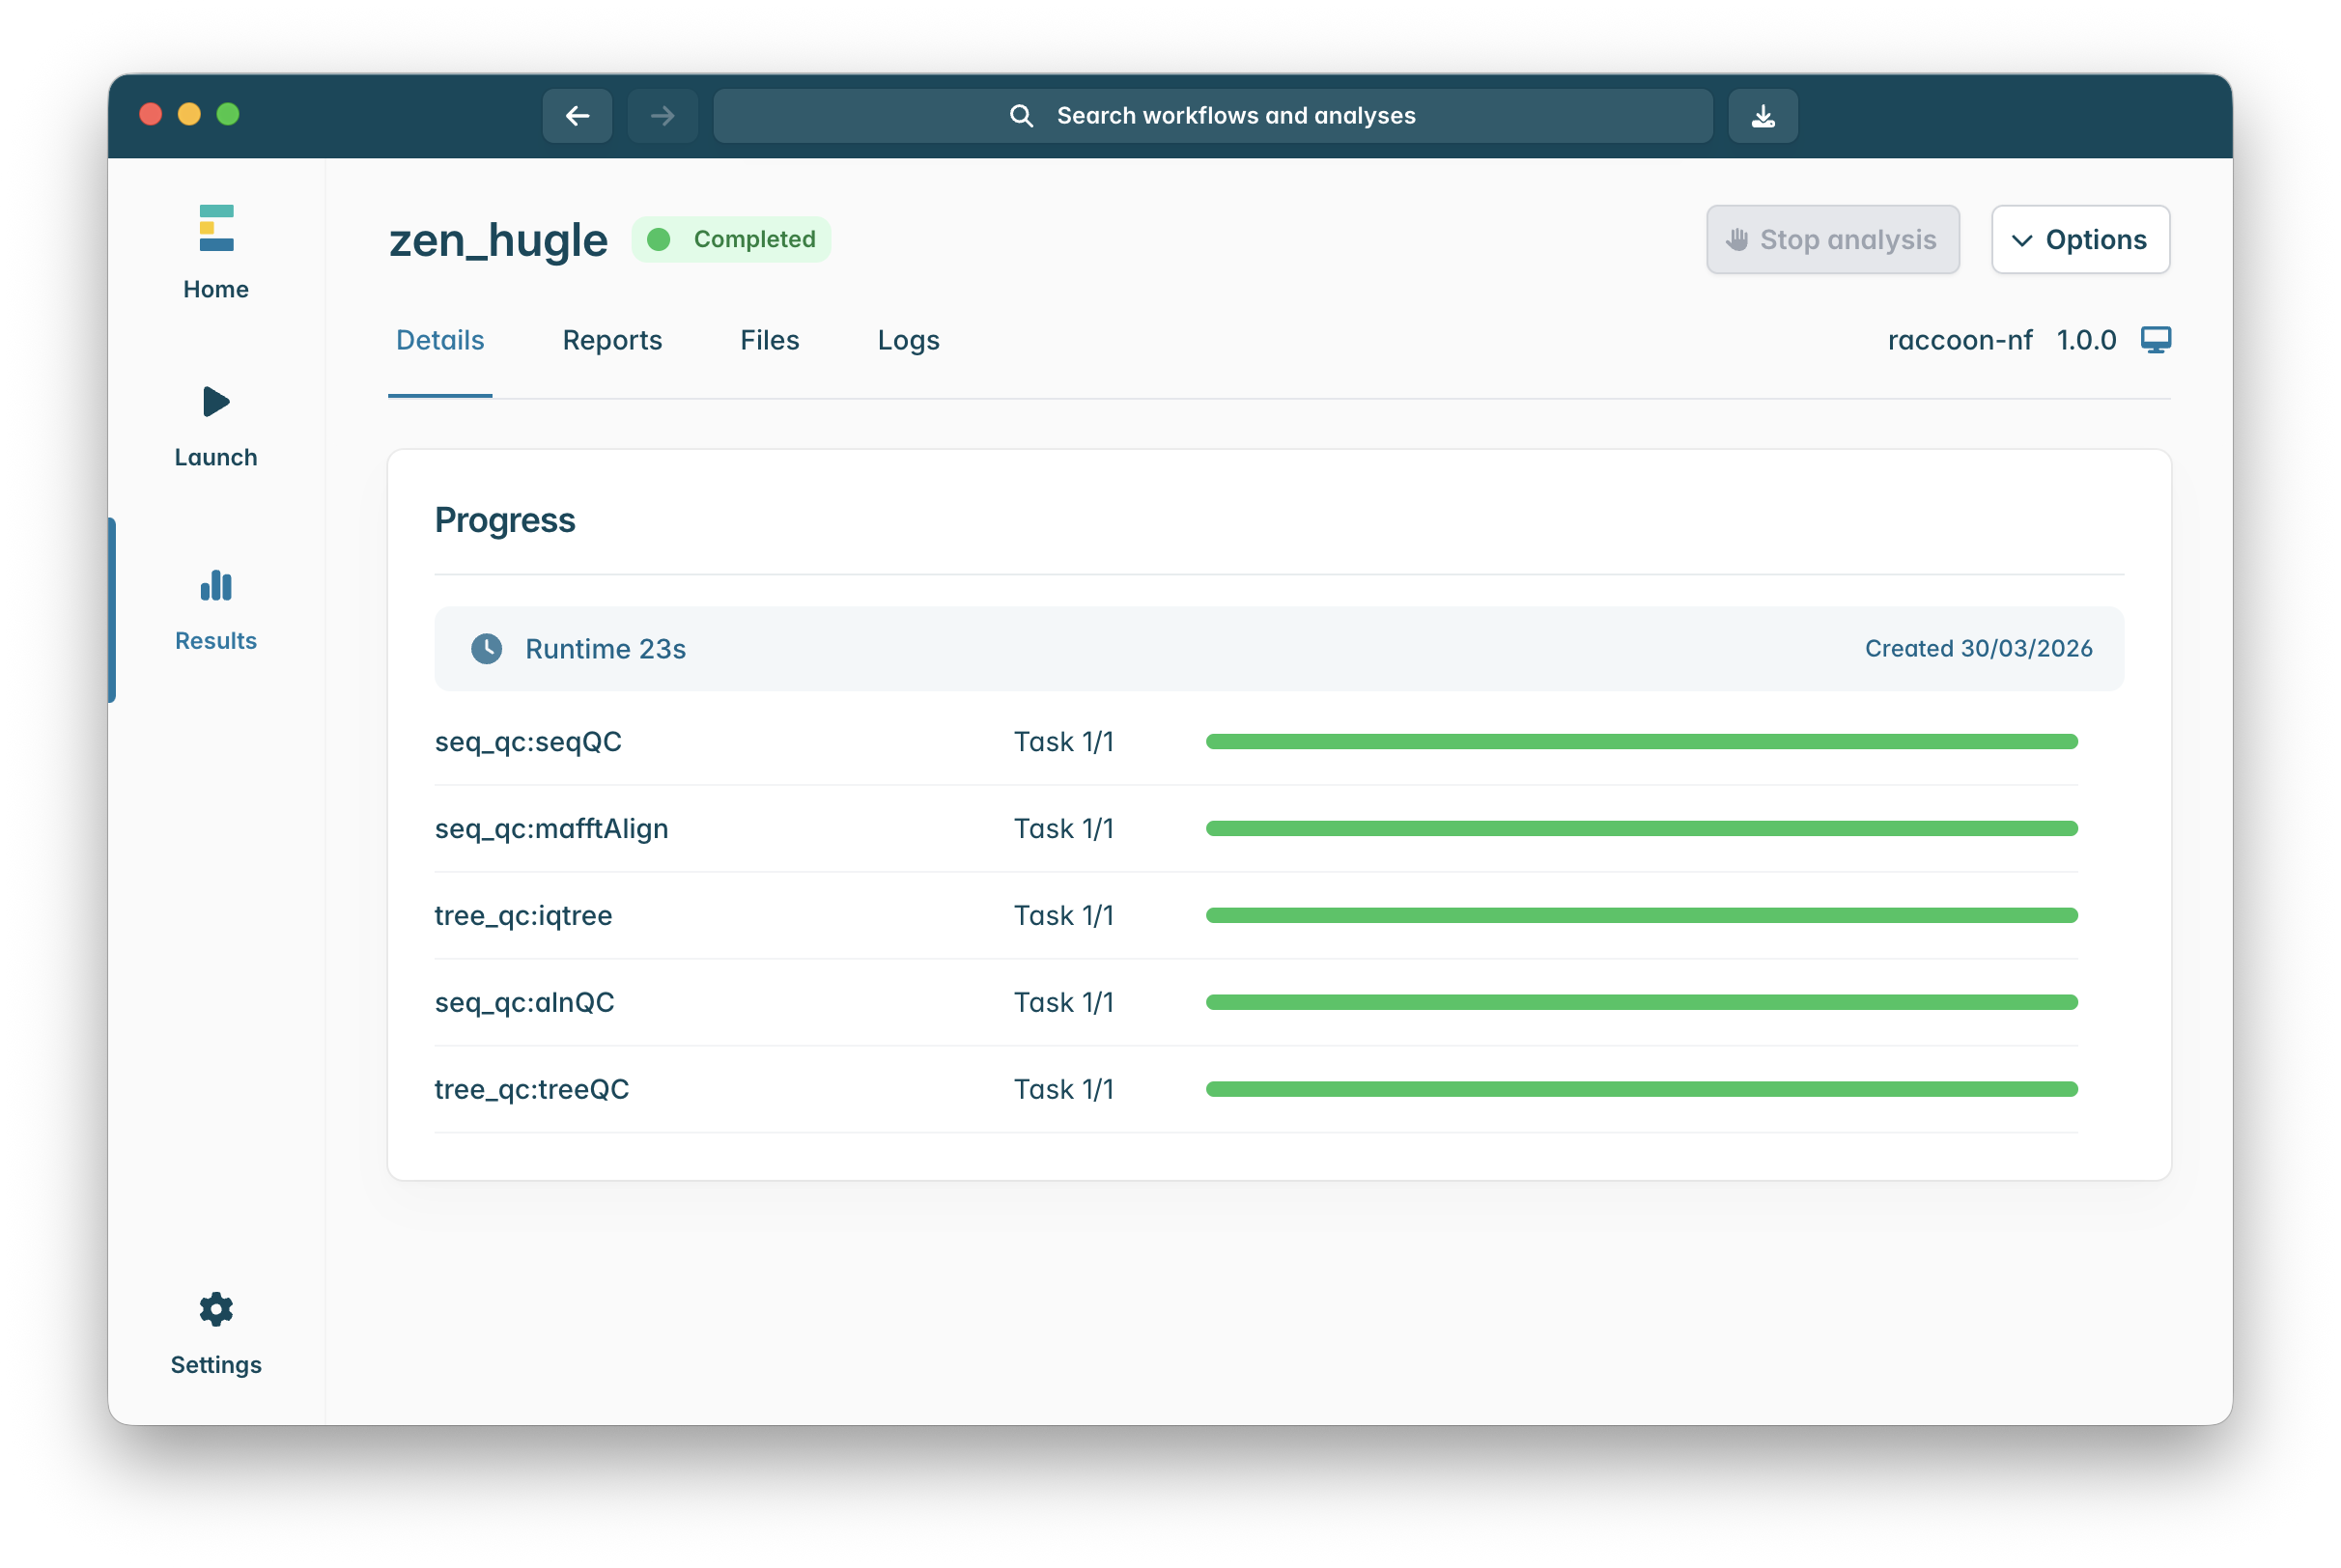Select the Details tab
The image size is (2341, 1568).
(x=440, y=340)
